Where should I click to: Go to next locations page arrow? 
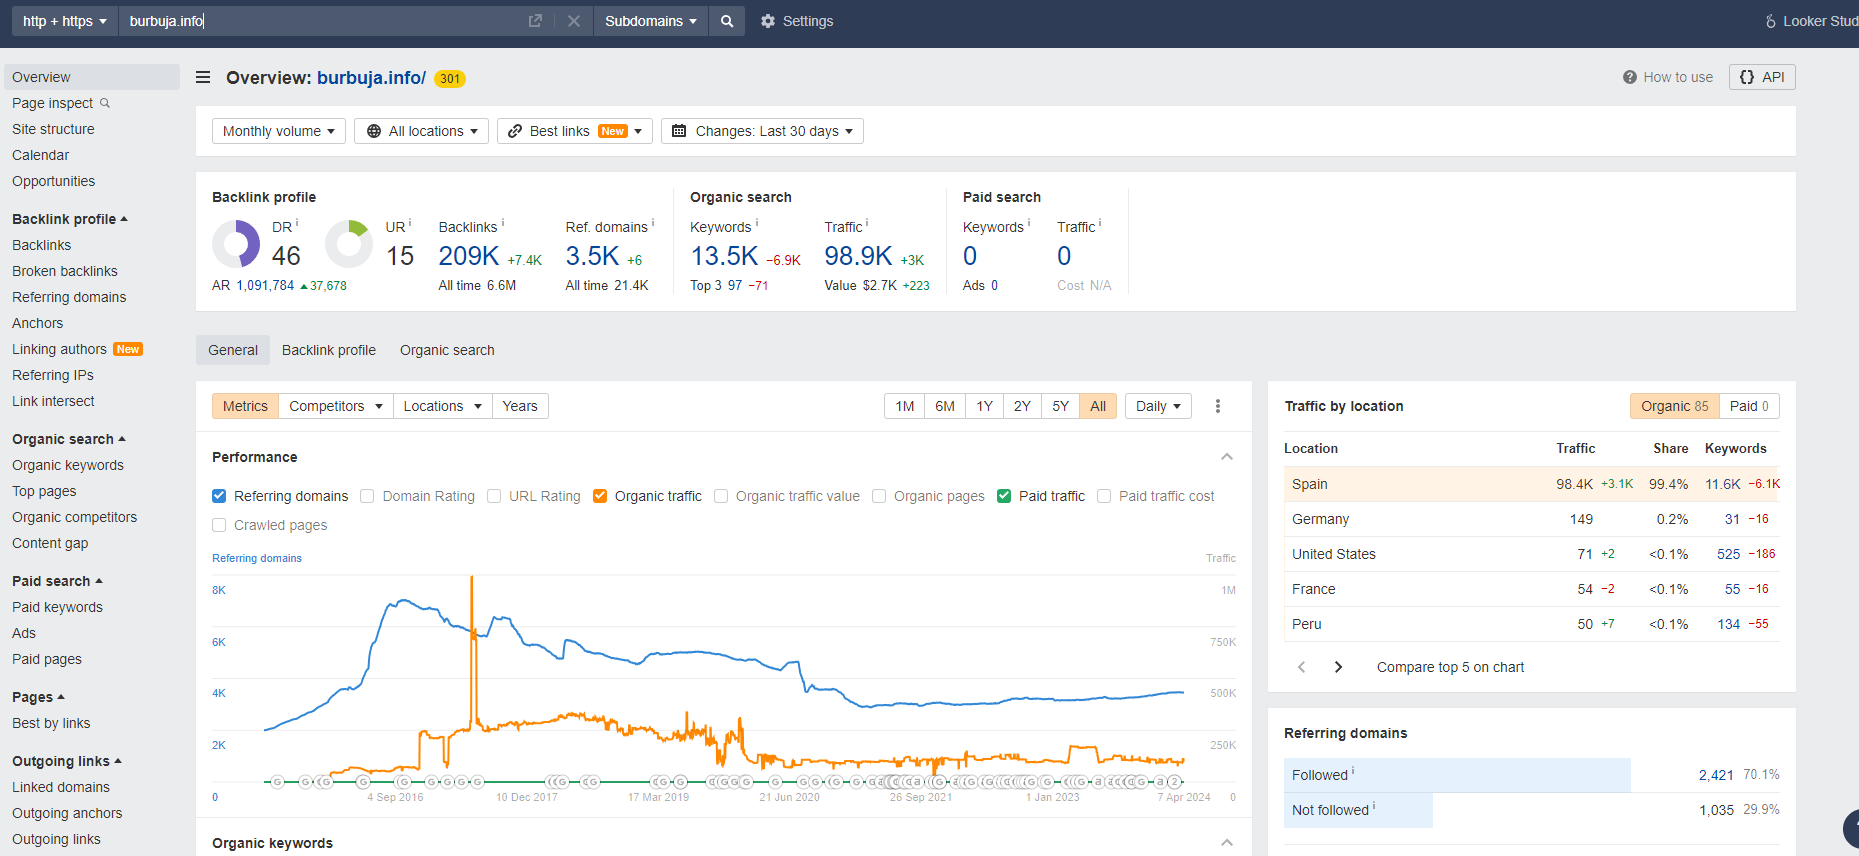click(1338, 667)
